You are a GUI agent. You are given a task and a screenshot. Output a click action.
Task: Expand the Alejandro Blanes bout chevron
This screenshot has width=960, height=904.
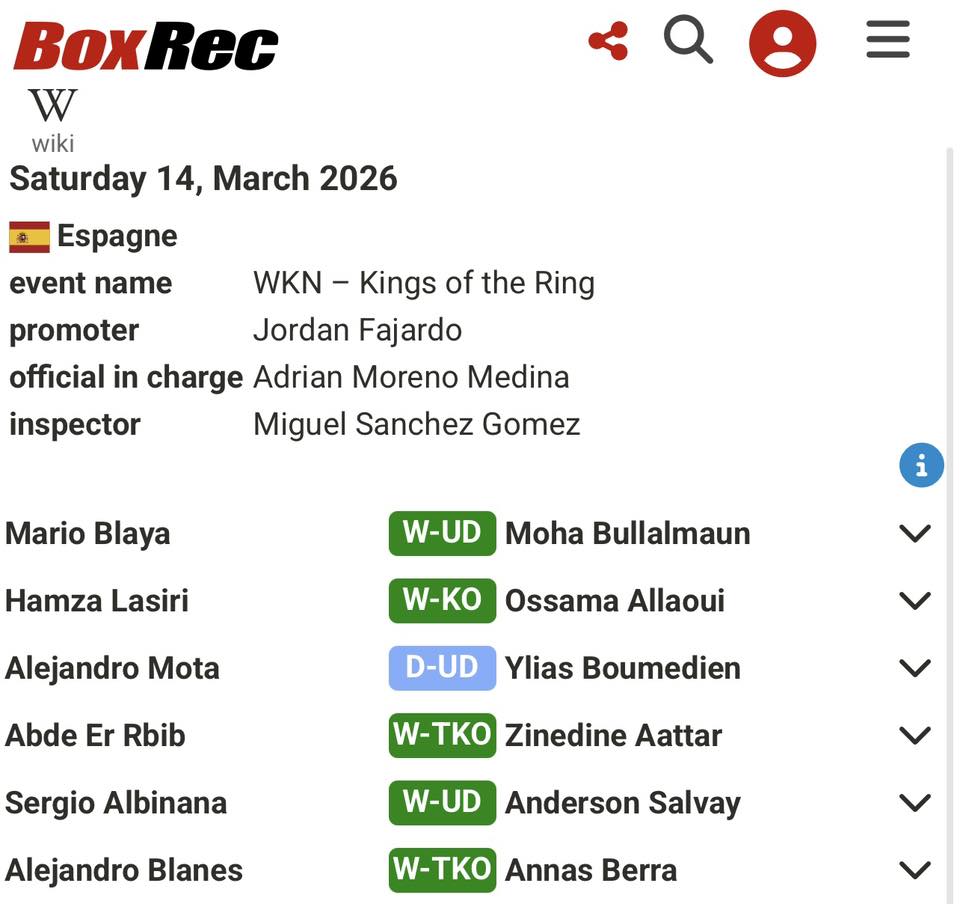(915, 870)
